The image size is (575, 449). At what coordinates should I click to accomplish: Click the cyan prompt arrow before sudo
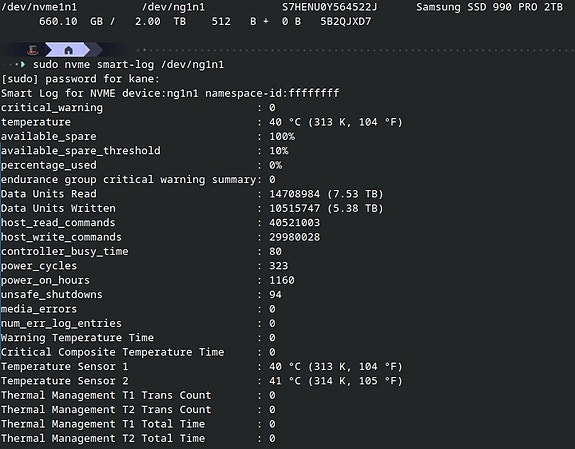click(23, 65)
